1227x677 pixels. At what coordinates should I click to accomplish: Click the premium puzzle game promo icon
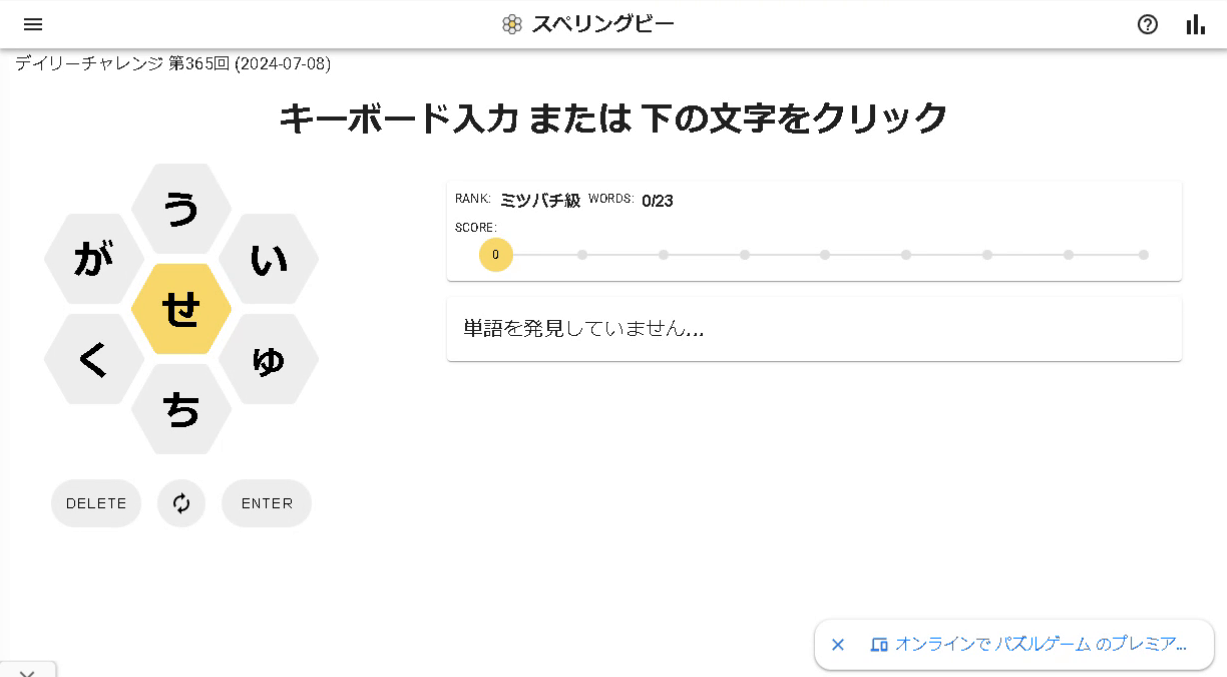click(879, 645)
